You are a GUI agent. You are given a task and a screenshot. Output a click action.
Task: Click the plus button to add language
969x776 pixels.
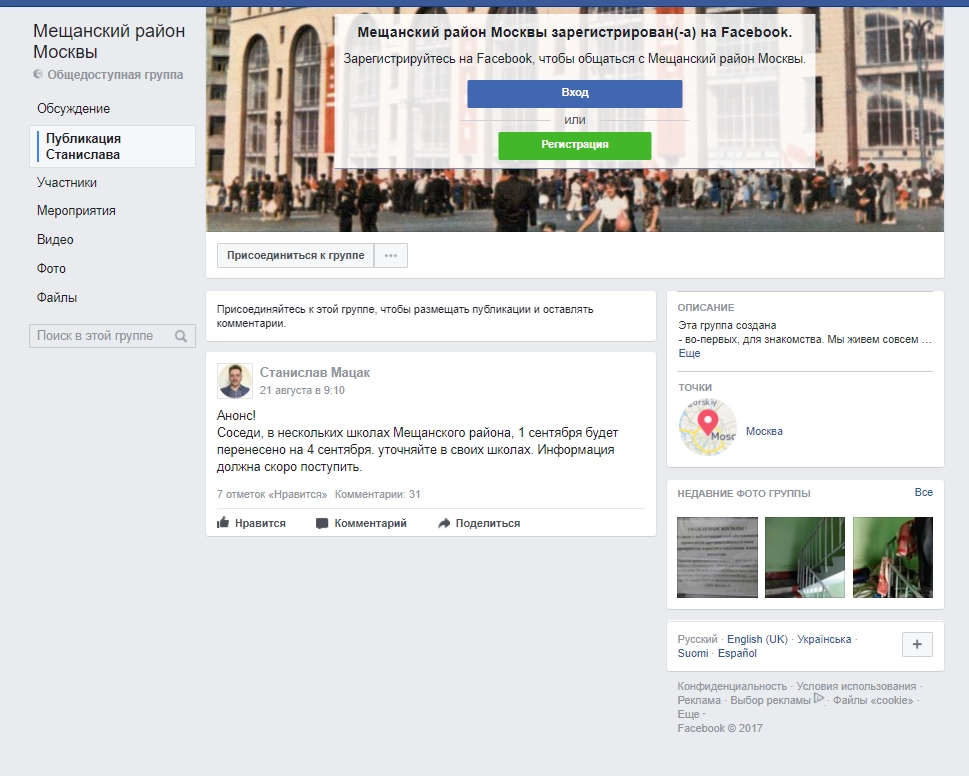point(917,645)
